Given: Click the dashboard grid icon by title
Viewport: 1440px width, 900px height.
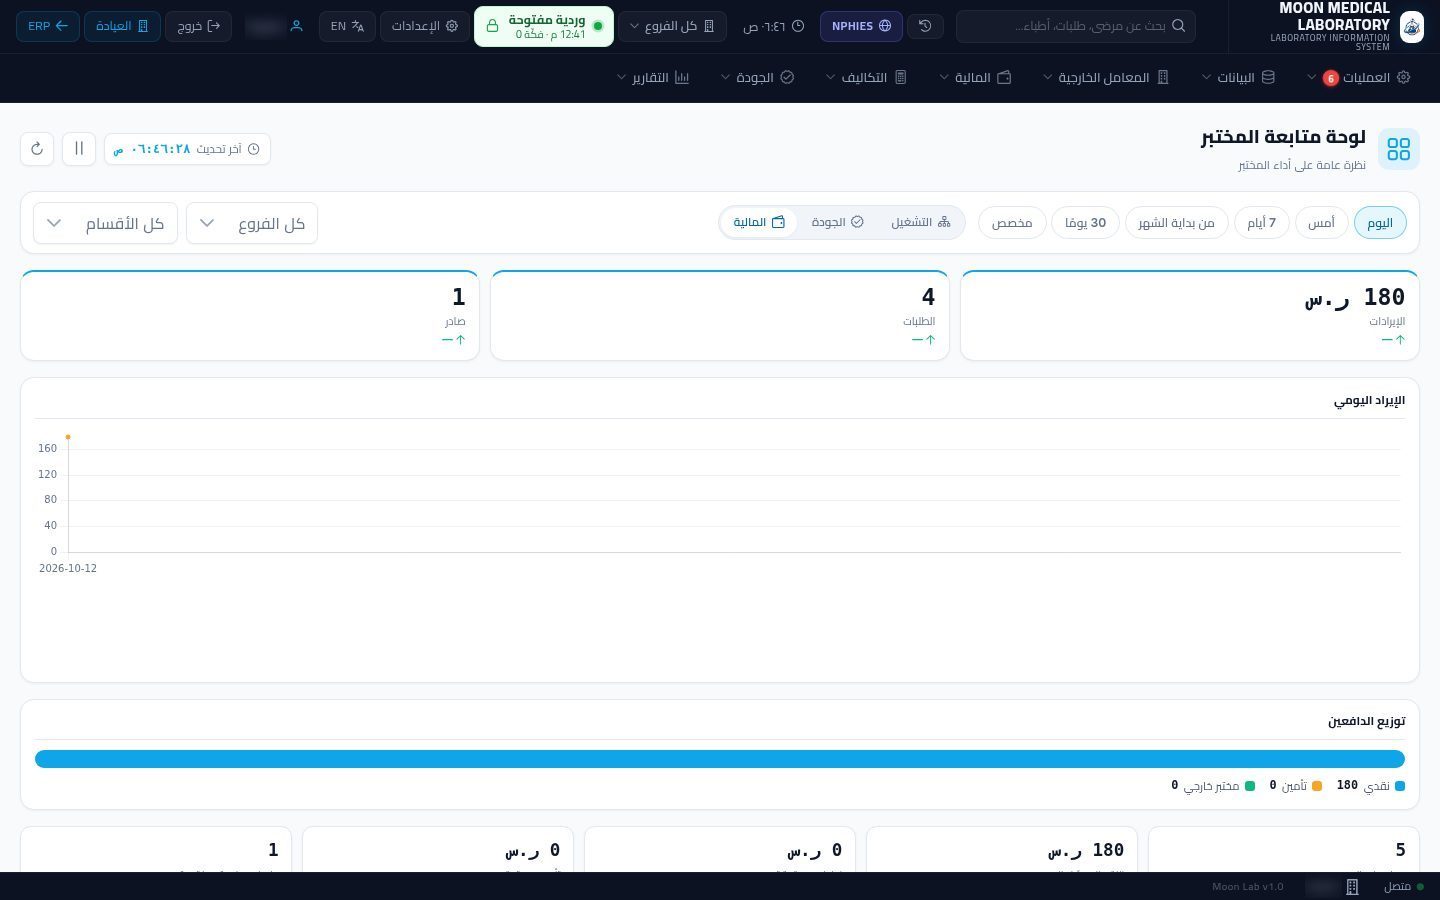Looking at the screenshot, I should (x=1399, y=149).
